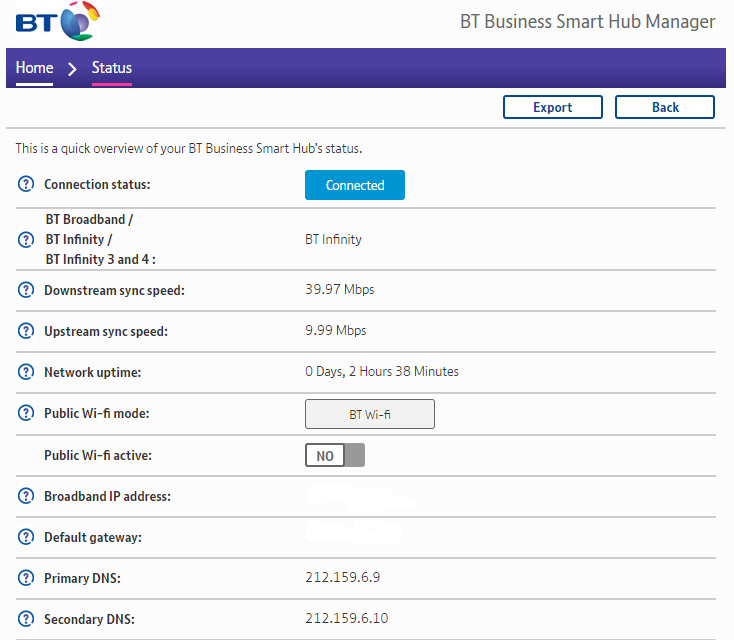Click the BT logo
This screenshot has height=640, width=734.
point(58,21)
